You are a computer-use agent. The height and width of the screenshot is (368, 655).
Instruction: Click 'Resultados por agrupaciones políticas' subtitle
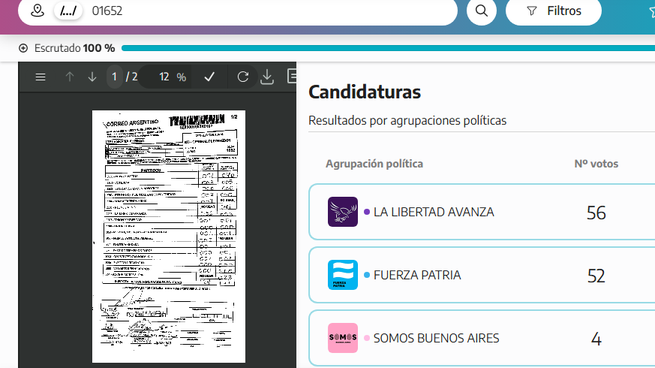pos(407,121)
